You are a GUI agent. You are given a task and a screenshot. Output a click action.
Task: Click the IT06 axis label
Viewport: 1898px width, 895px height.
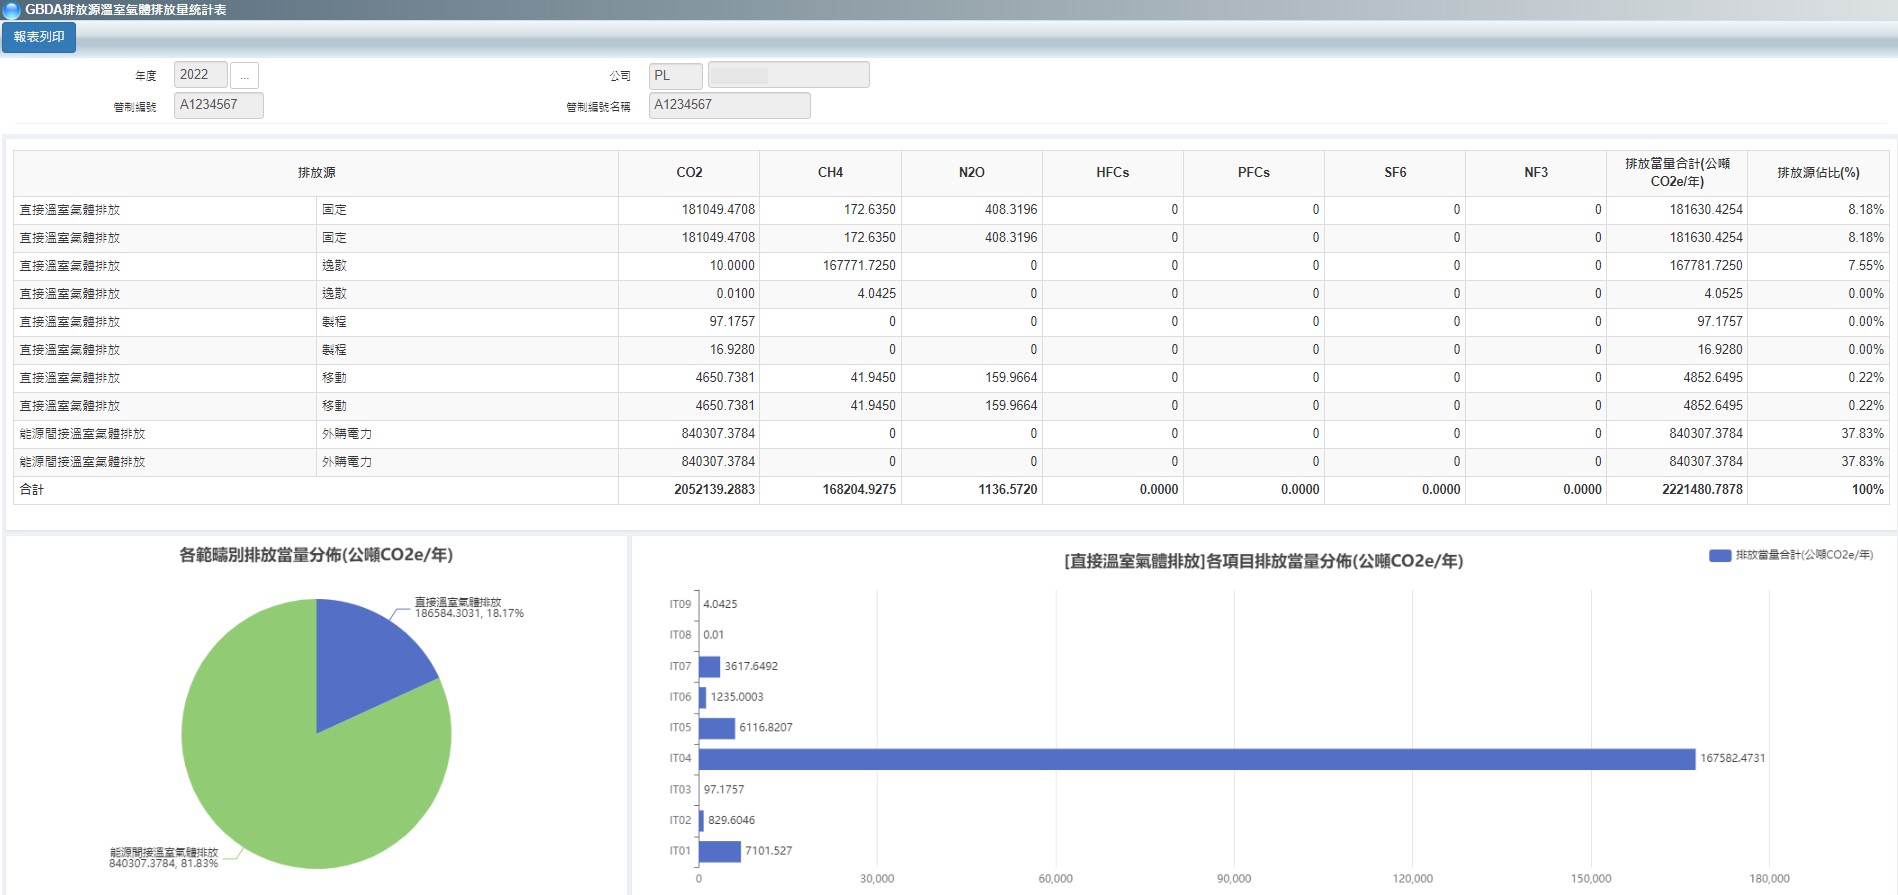[x=680, y=697]
